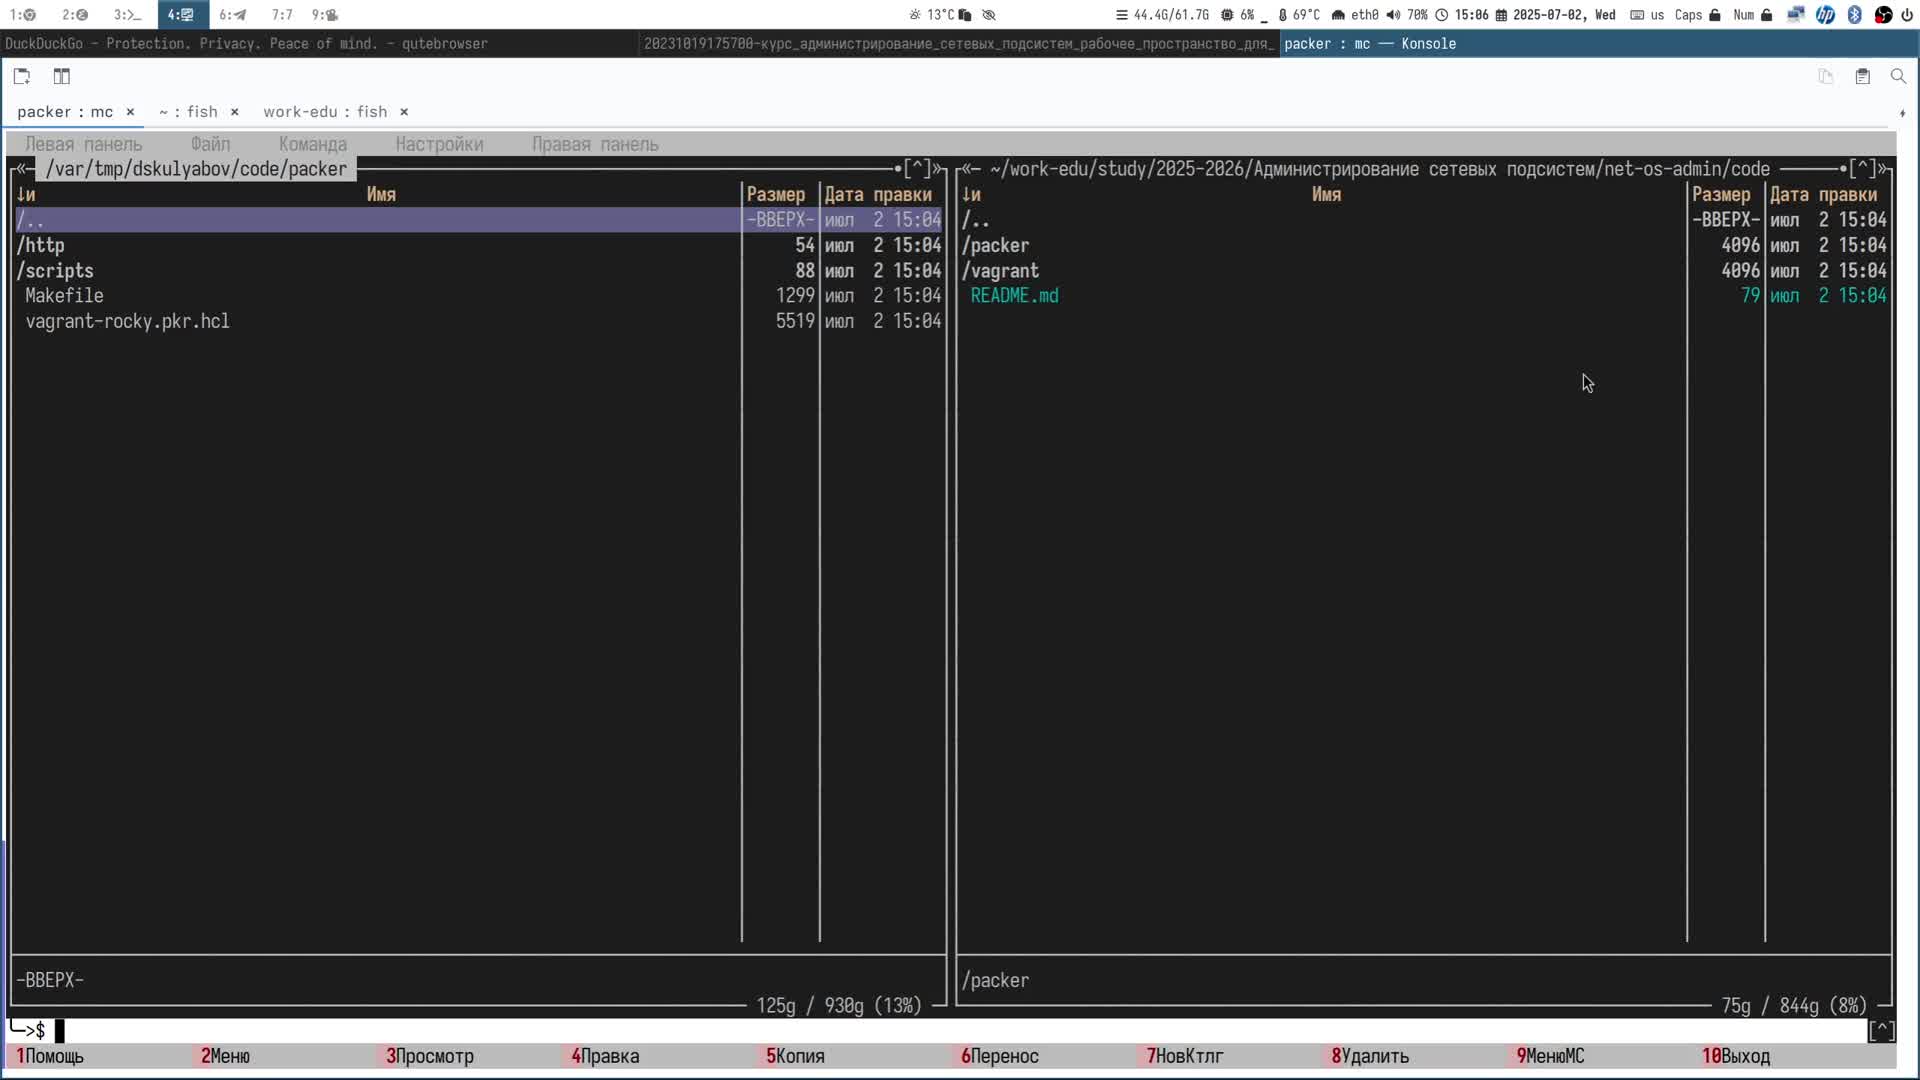This screenshot has width=1920, height=1080.
Task: Switch to workspace 9 camera icon
Action: click(x=325, y=15)
